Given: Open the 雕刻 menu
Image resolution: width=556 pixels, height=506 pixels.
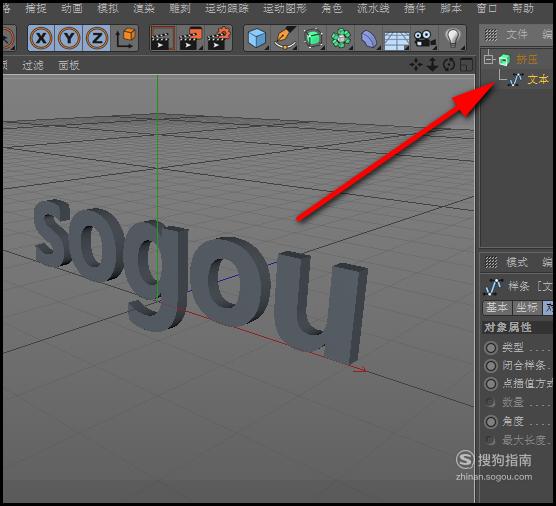Looking at the screenshot, I should point(180,8).
